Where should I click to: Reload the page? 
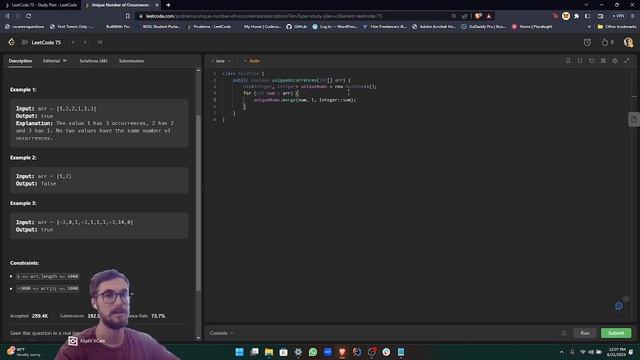(x=29, y=16)
